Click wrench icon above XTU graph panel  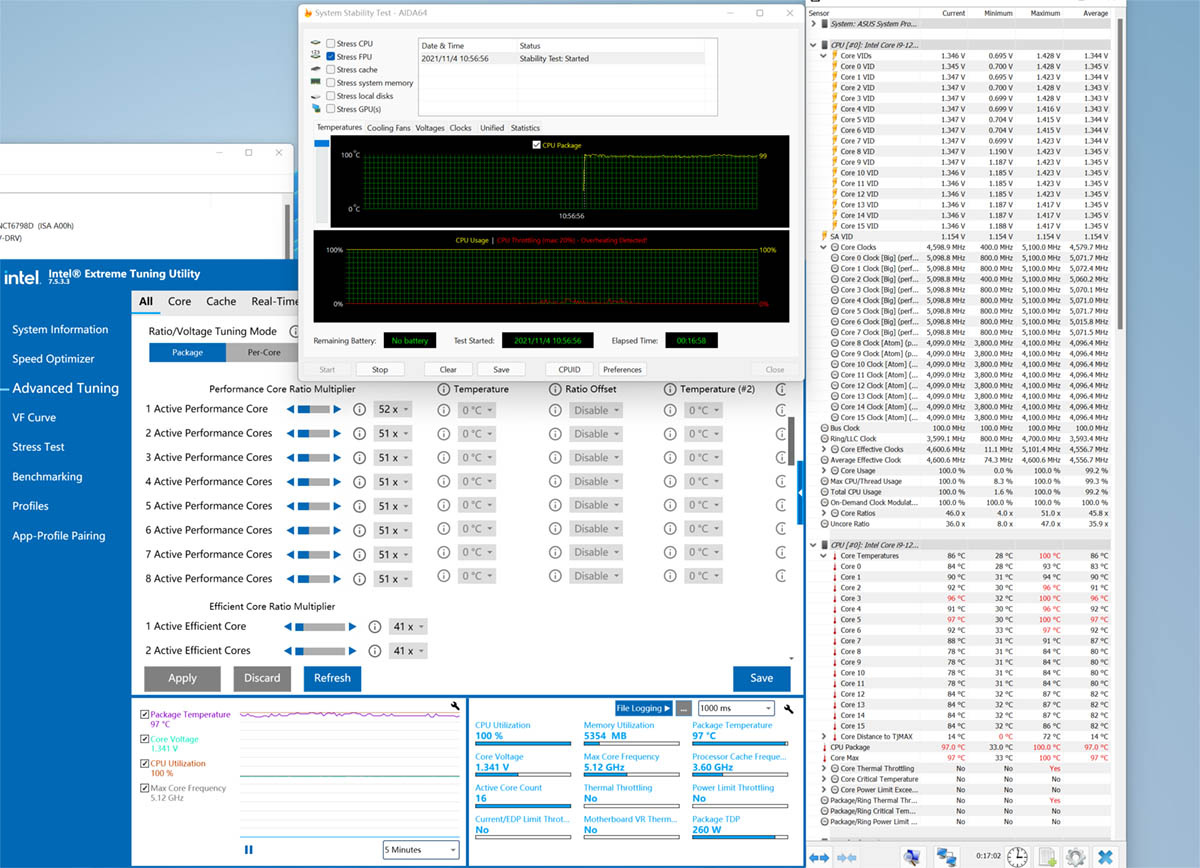pos(455,708)
